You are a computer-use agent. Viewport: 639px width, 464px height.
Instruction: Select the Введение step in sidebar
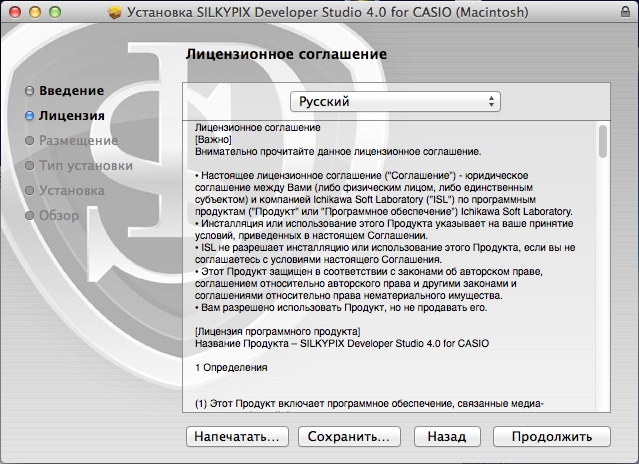(71, 90)
